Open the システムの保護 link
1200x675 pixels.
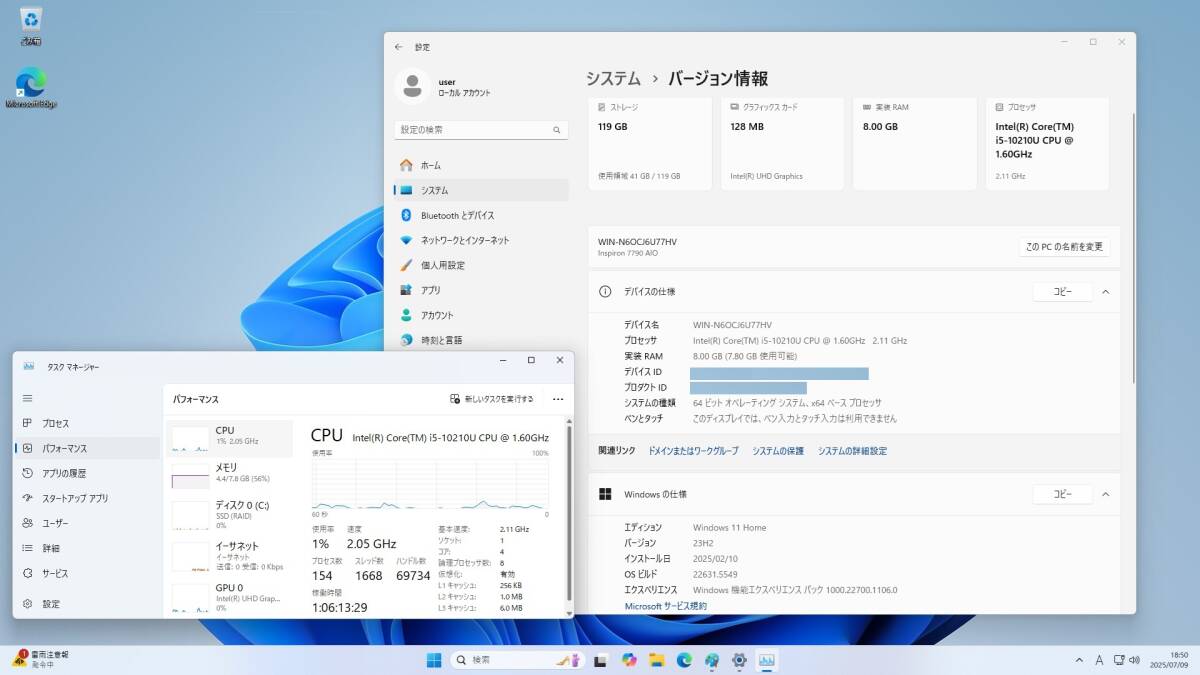pos(778,451)
